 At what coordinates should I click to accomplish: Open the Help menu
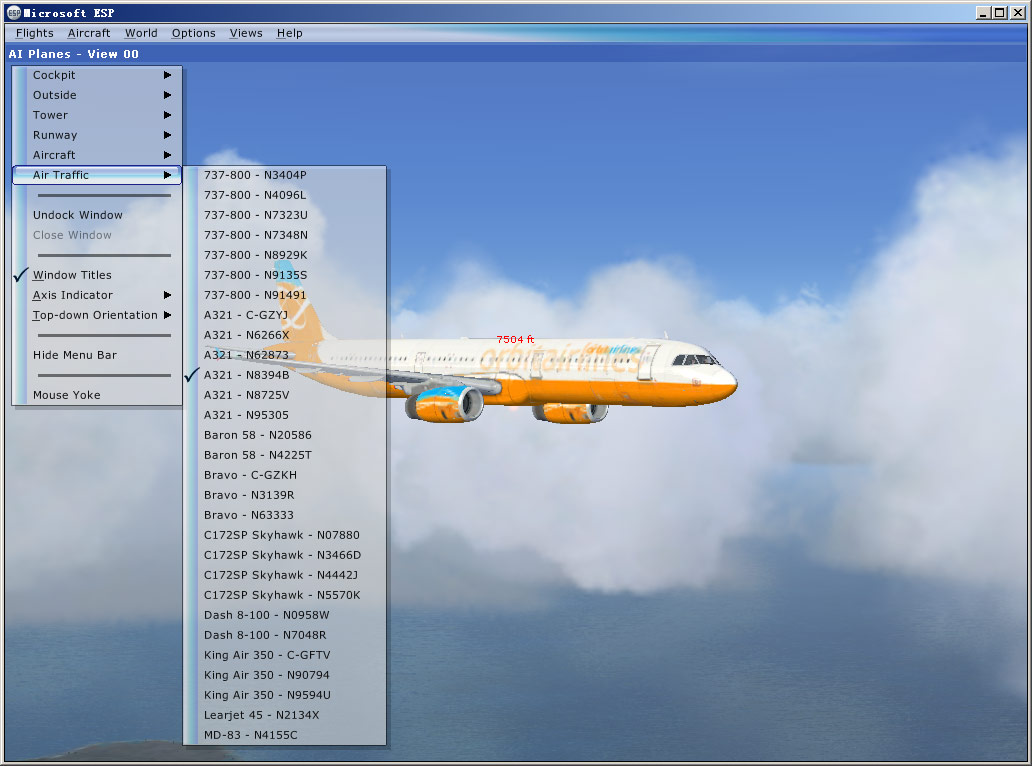(x=289, y=33)
